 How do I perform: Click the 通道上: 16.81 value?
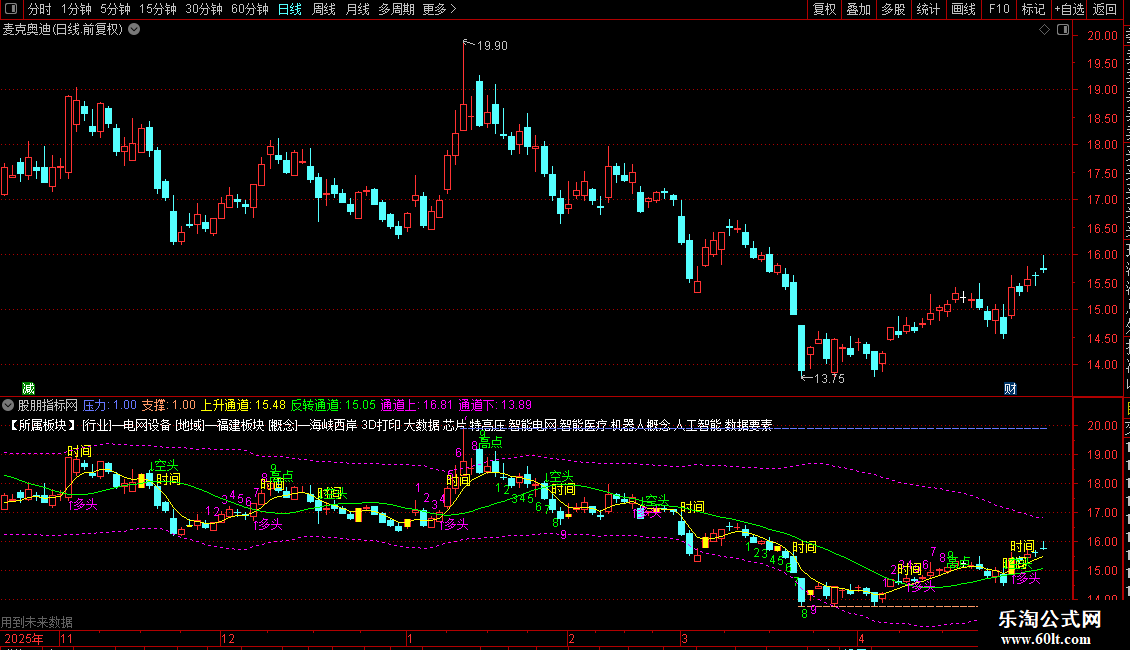(417, 406)
